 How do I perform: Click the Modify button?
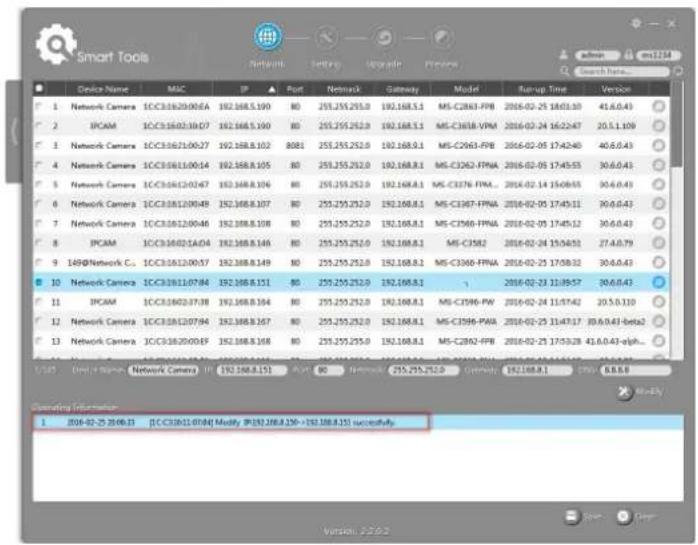tap(641, 392)
